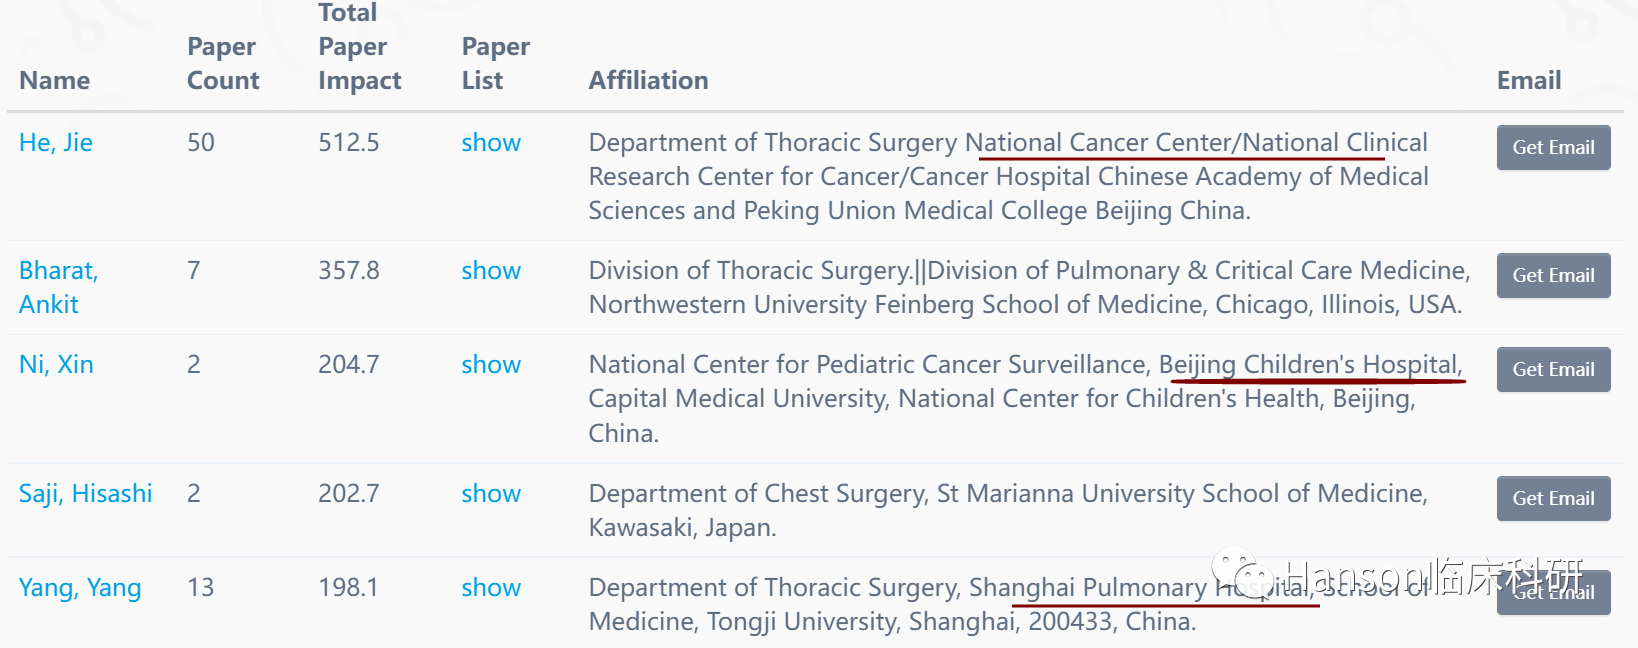Get Email for Bharat, Ankit
This screenshot has width=1638, height=648.
point(1553,276)
